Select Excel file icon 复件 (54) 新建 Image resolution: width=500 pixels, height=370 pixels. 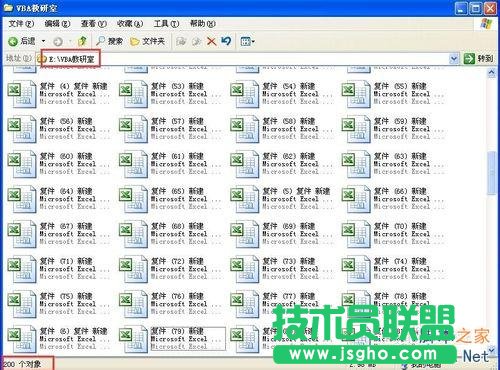245,94
